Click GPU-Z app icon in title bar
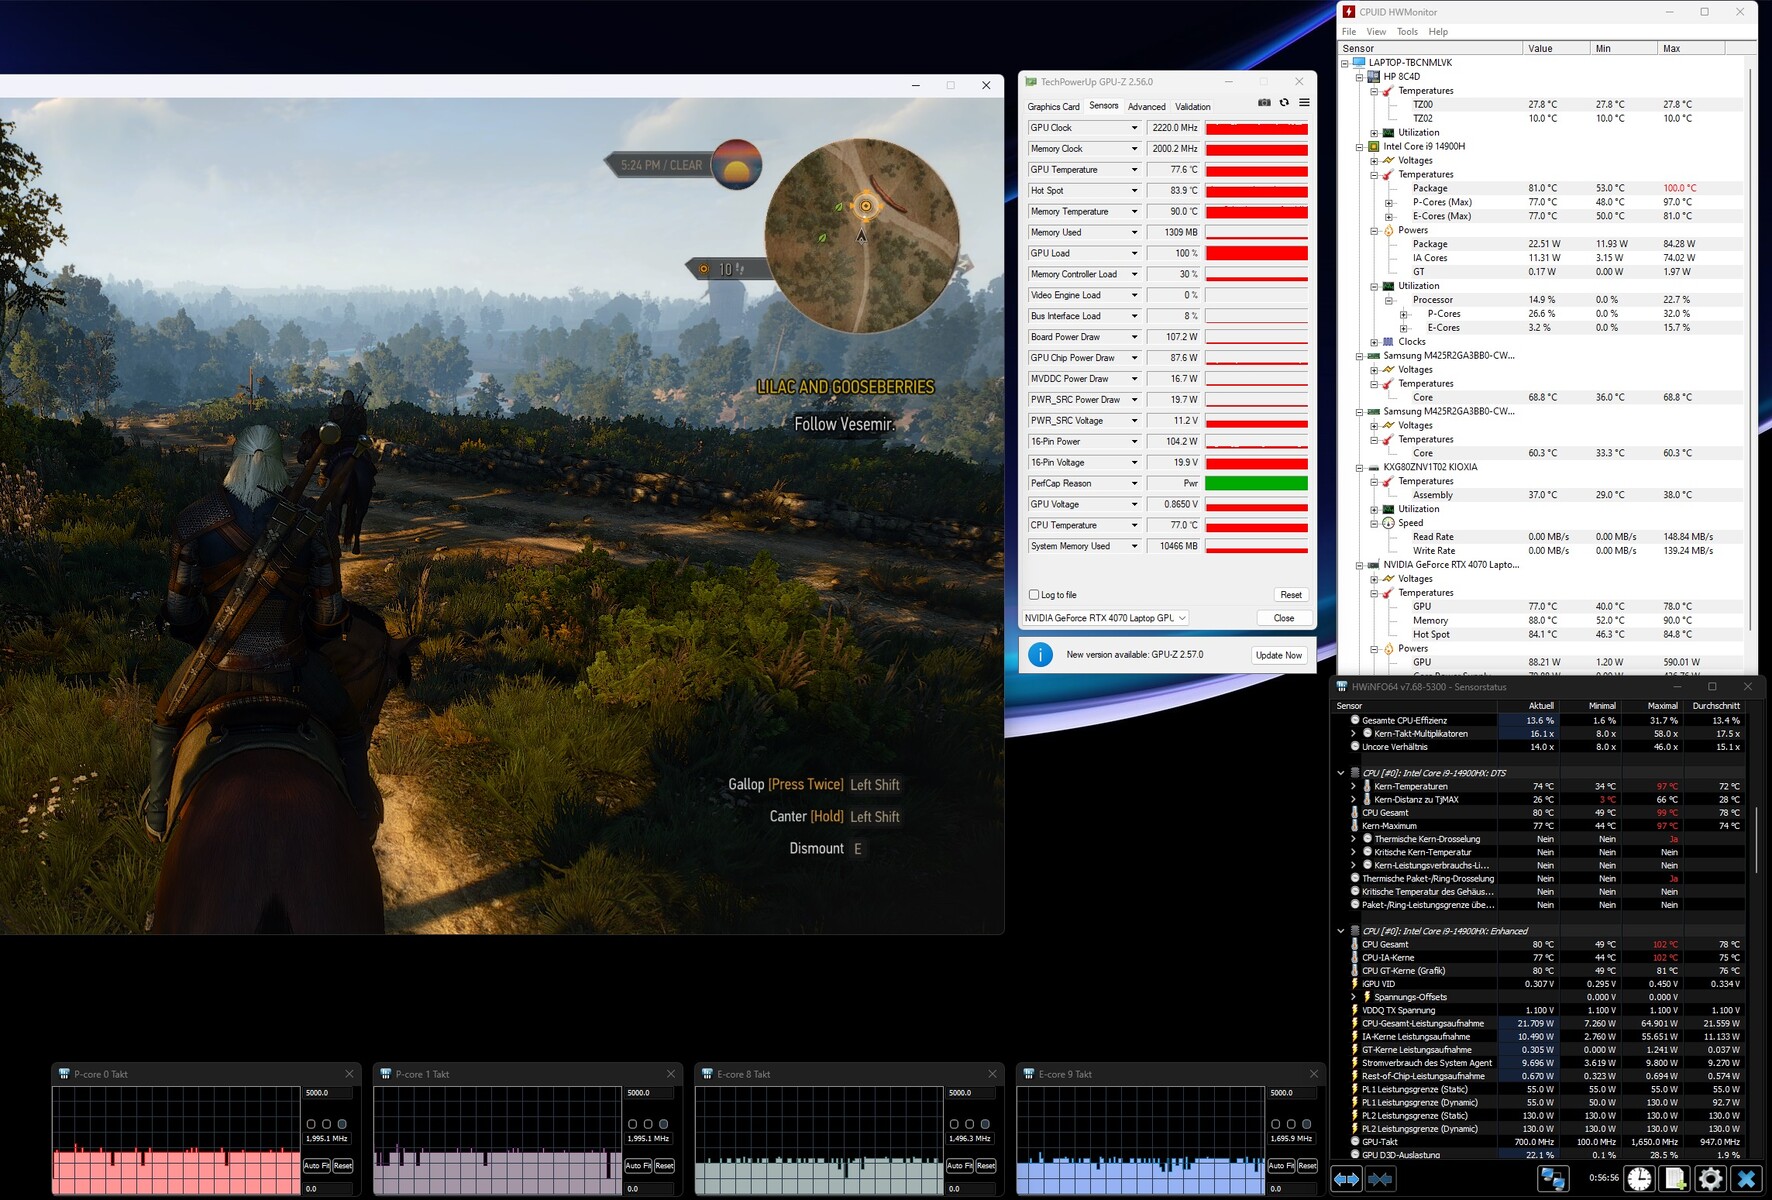Screen dimensions: 1772x1200 click(1031, 82)
